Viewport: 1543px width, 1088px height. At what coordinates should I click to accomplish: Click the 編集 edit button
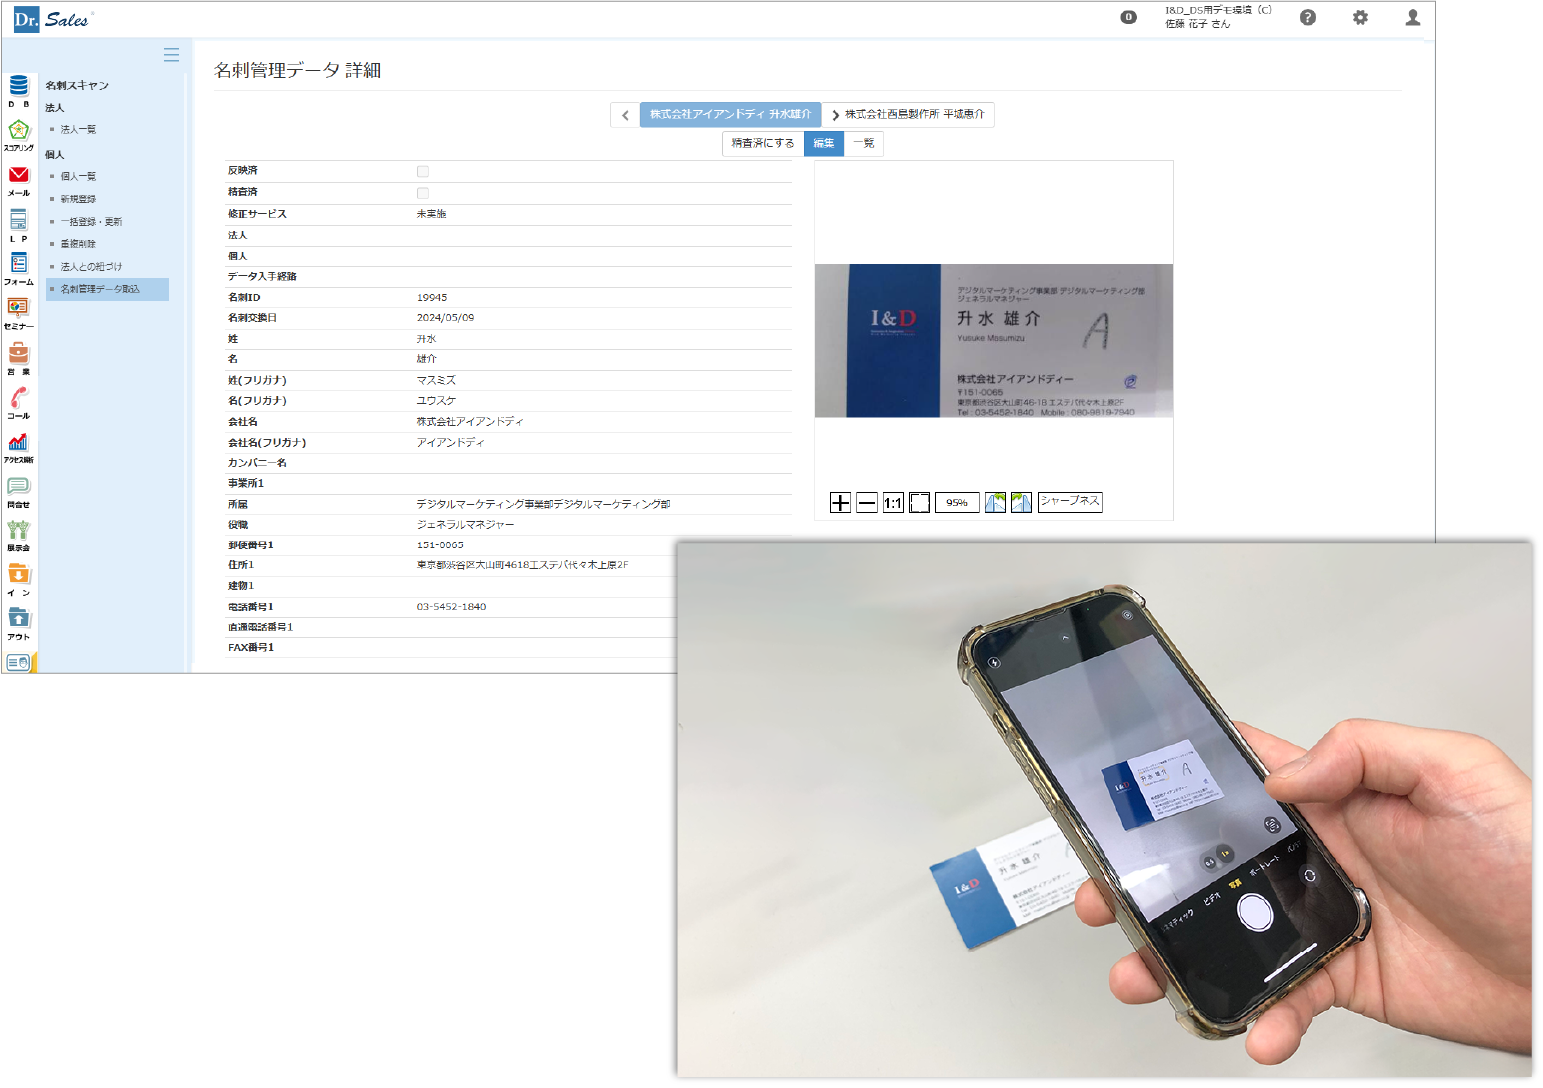[x=824, y=144]
